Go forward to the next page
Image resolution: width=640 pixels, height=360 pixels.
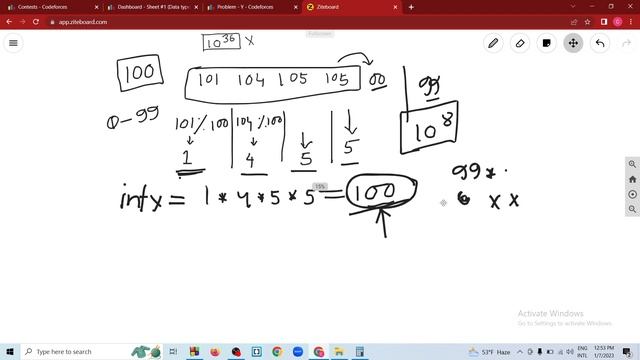(22, 22)
